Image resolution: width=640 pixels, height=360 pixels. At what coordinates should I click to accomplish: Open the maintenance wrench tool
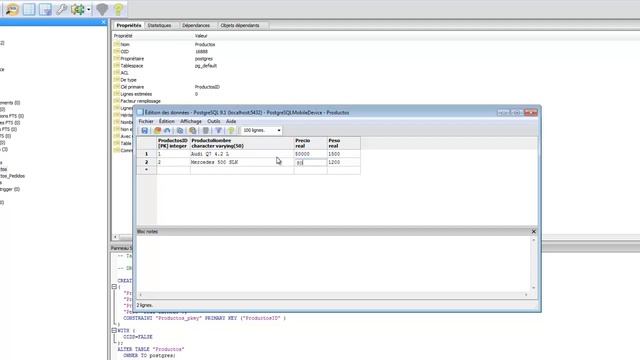tap(62, 9)
